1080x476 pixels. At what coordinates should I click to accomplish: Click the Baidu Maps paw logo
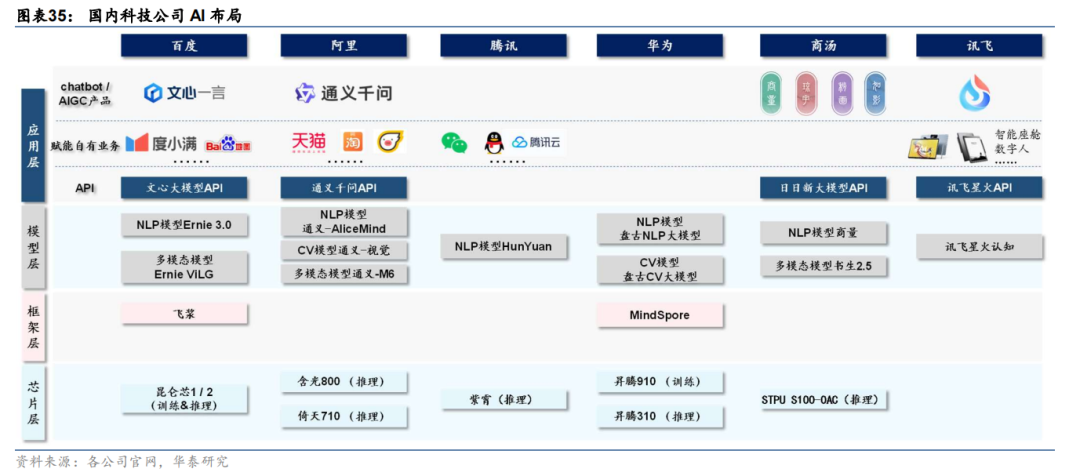[227, 143]
